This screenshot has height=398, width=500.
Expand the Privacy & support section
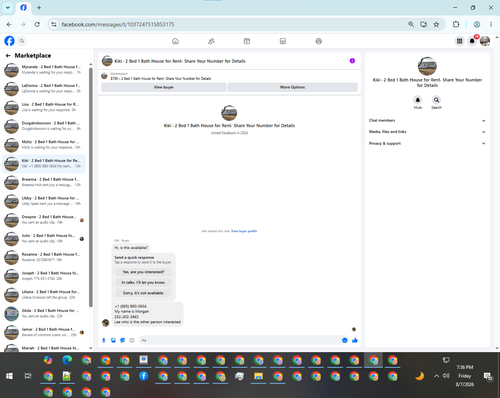pos(427,144)
